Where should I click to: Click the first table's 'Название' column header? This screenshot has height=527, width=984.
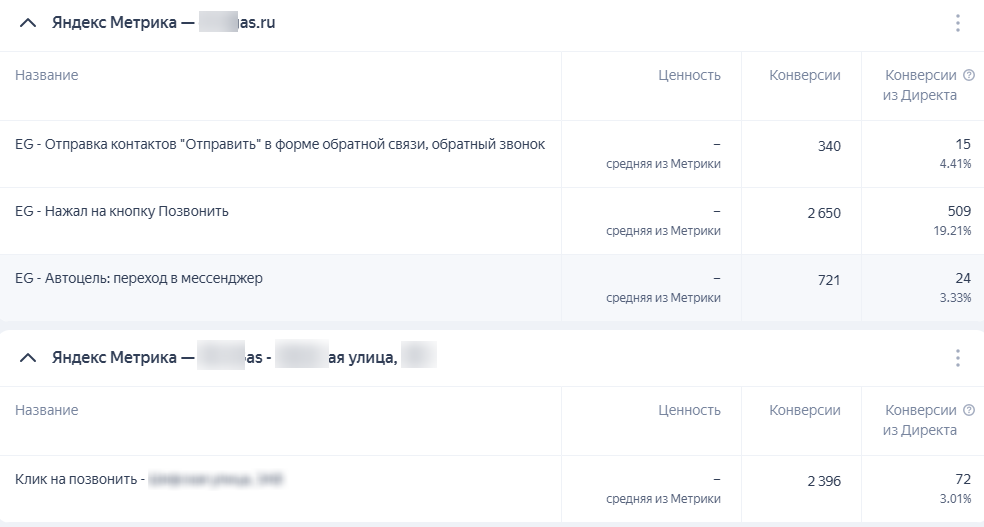46,75
